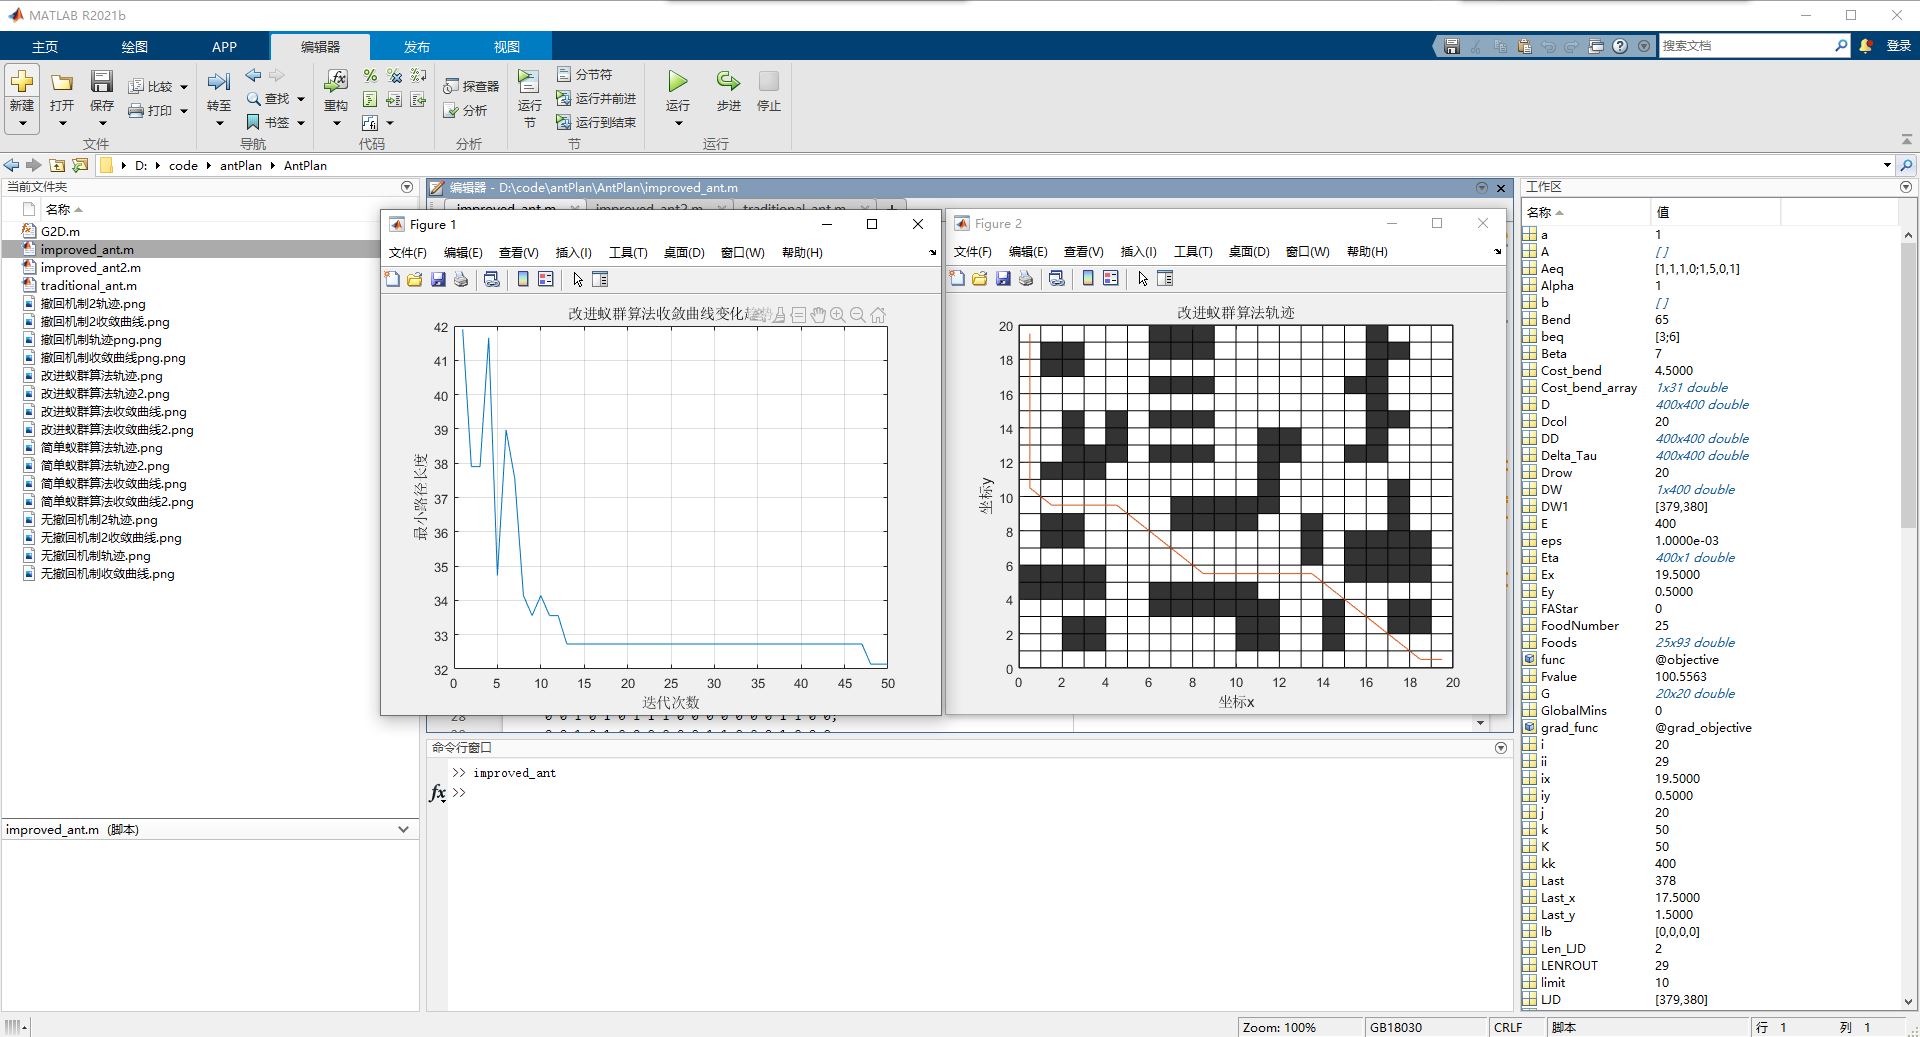This screenshot has height=1037, width=1920.
Task: Toggle the Edit Plot arrow in Figure 1
Action: click(x=577, y=280)
